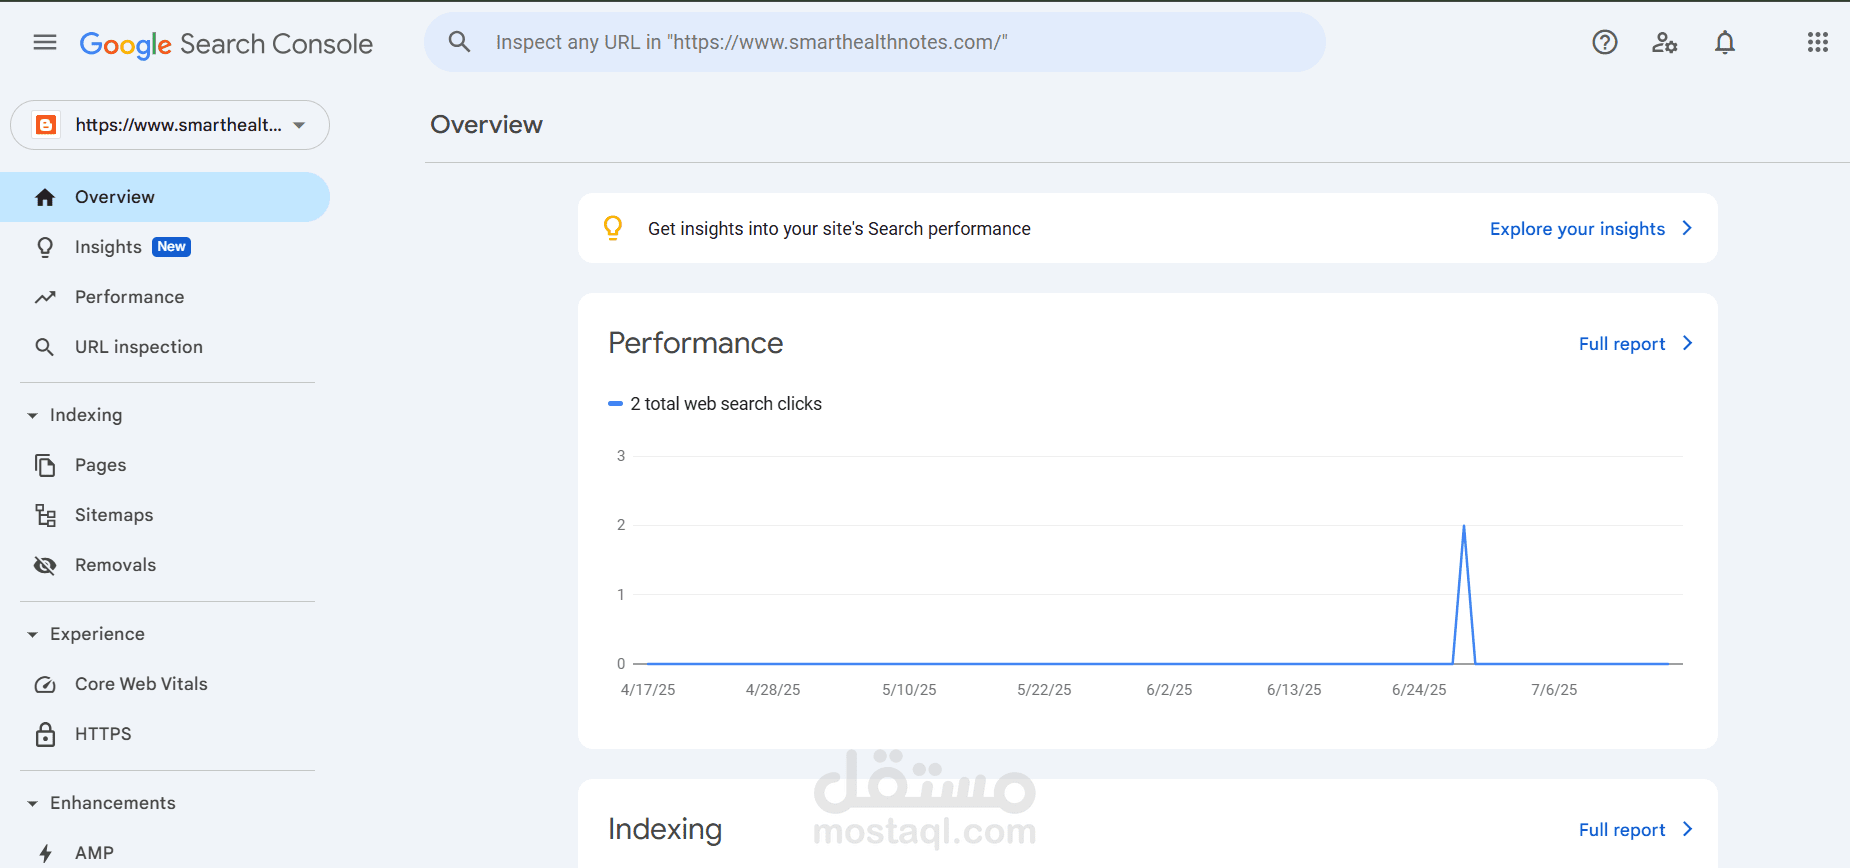Viewport: 1850px width, 868px height.
Task: Open the hamburger main menu
Action: pos(45,42)
